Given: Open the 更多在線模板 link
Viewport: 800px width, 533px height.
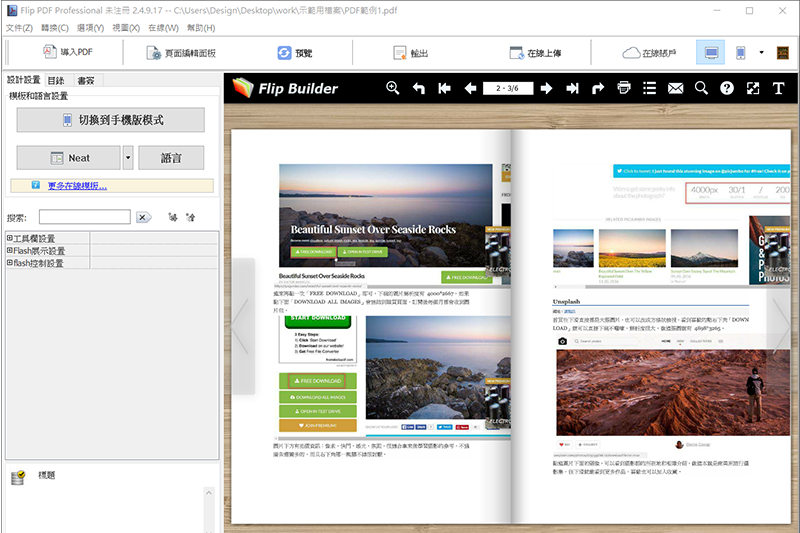Looking at the screenshot, I should (x=78, y=186).
